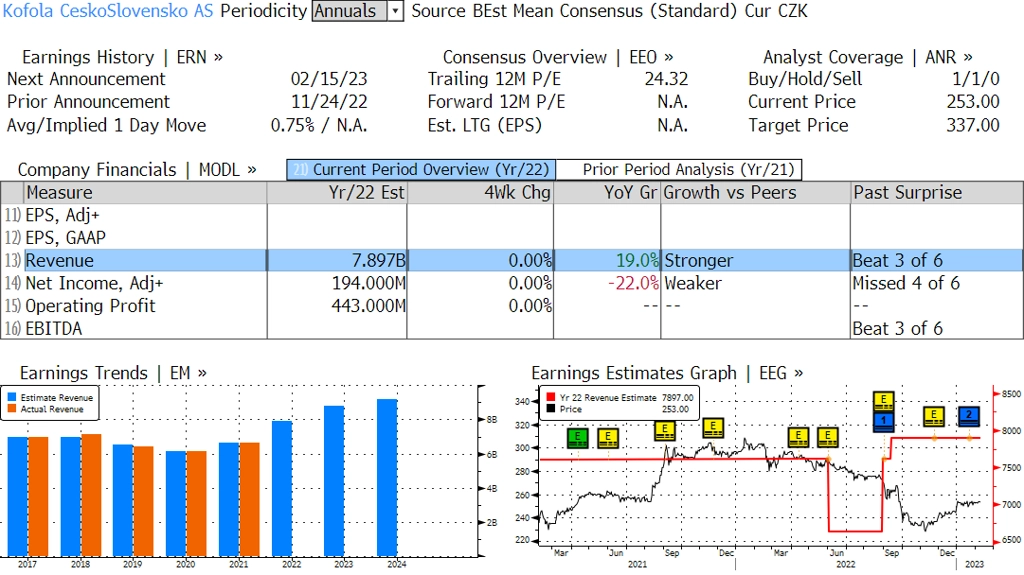Click Beat 3 of 6 in EBITDA row
1024x575 pixels.
tap(898, 329)
